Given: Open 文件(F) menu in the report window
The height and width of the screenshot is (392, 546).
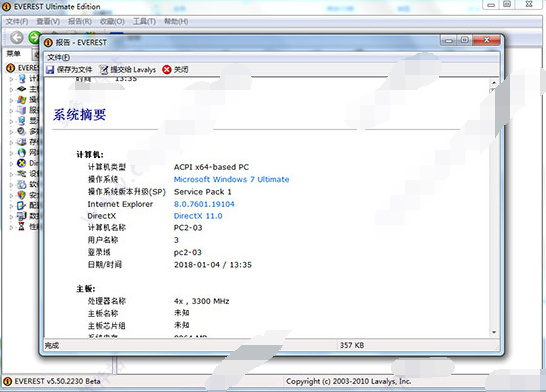Looking at the screenshot, I should click(58, 57).
